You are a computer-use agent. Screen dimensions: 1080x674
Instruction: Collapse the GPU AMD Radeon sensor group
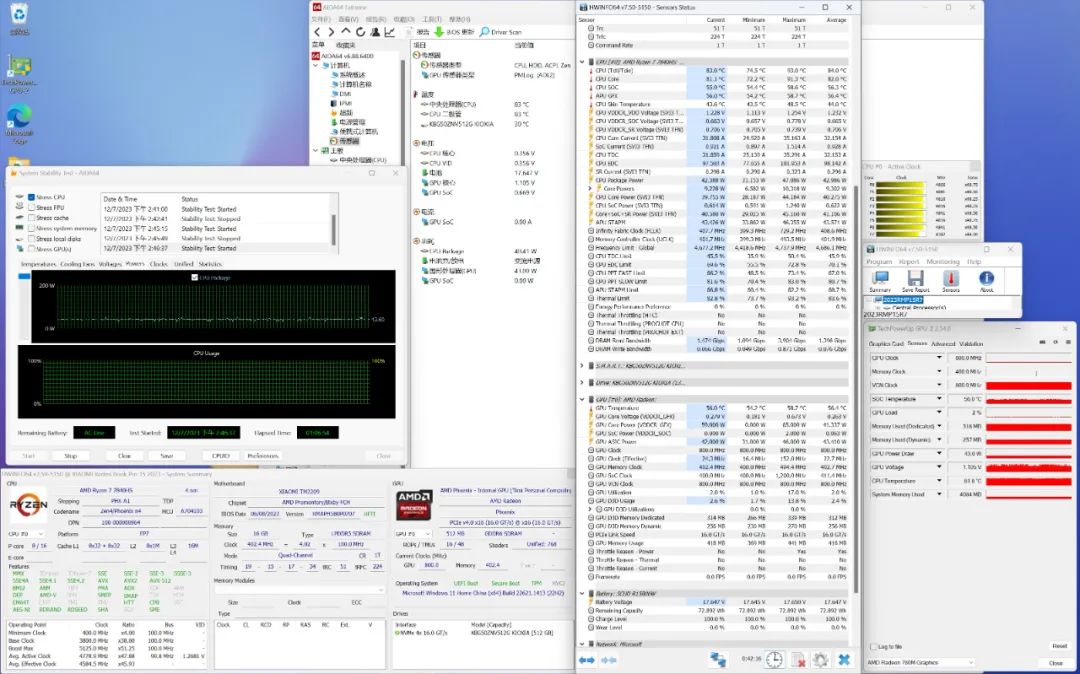(x=582, y=399)
